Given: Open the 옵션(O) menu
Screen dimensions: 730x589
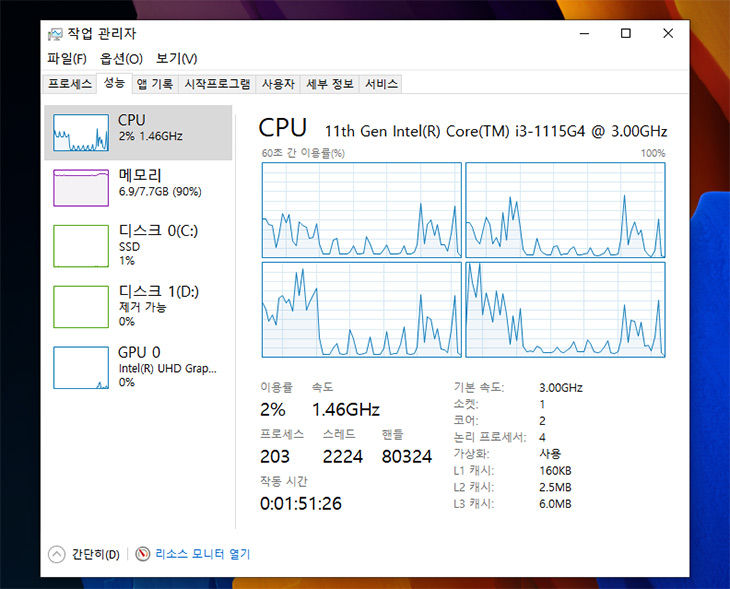Looking at the screenshot, I should pos(121,59).
